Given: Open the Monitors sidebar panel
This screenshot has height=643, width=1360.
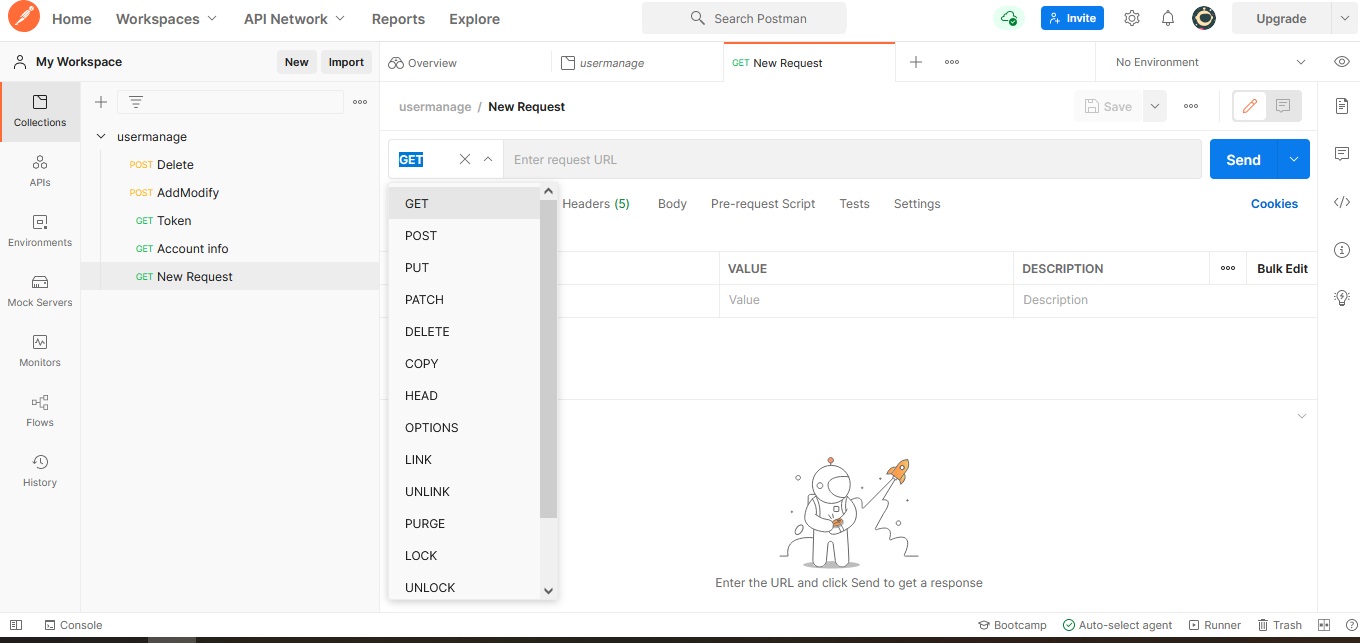Looking at the screenshot, I should 40,351.
